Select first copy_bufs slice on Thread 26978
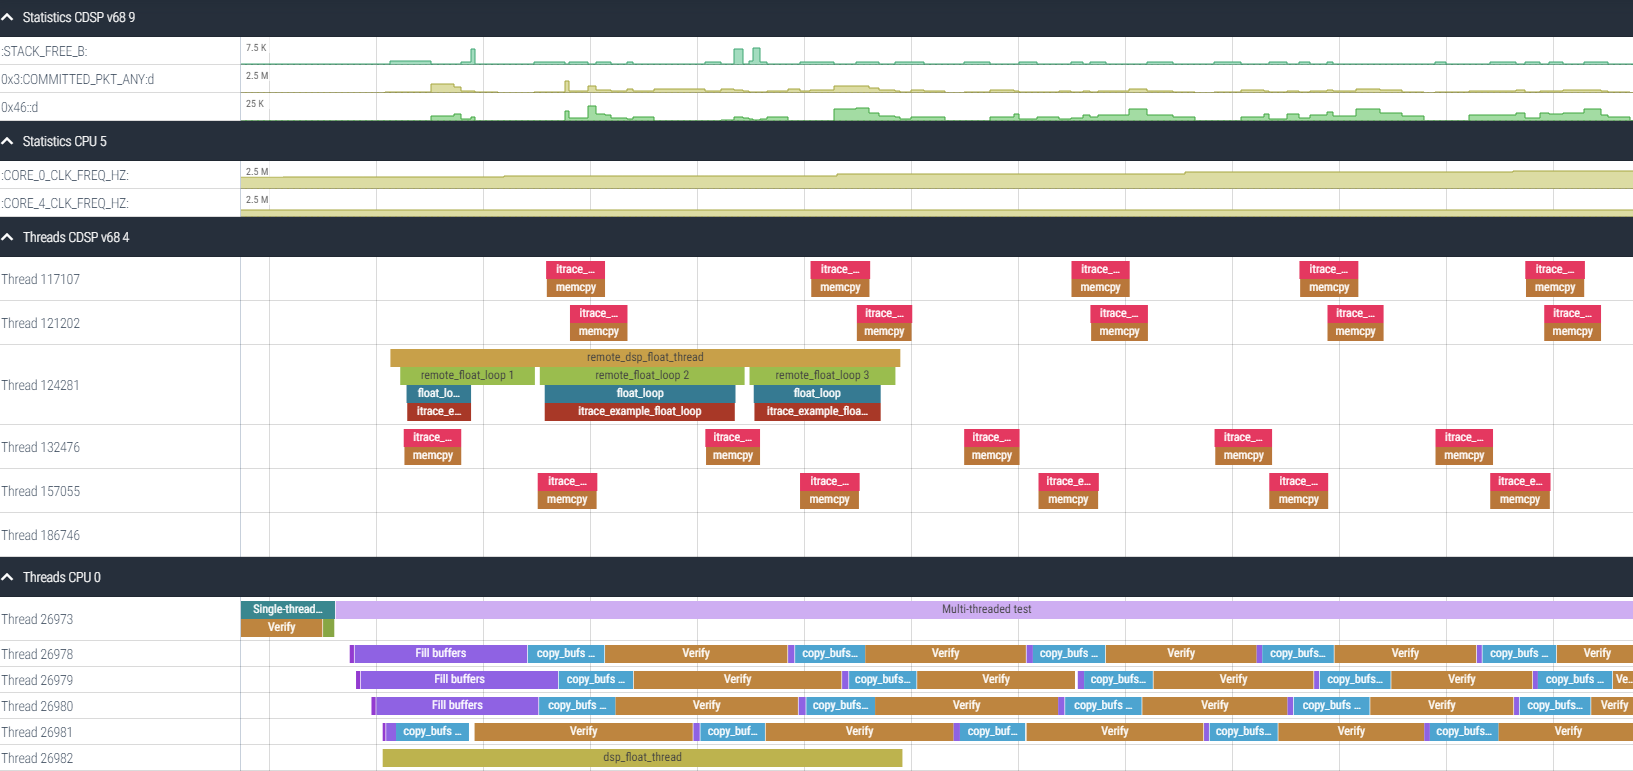Viewport: 1633px width, 771px height. [x=566, y=653]
